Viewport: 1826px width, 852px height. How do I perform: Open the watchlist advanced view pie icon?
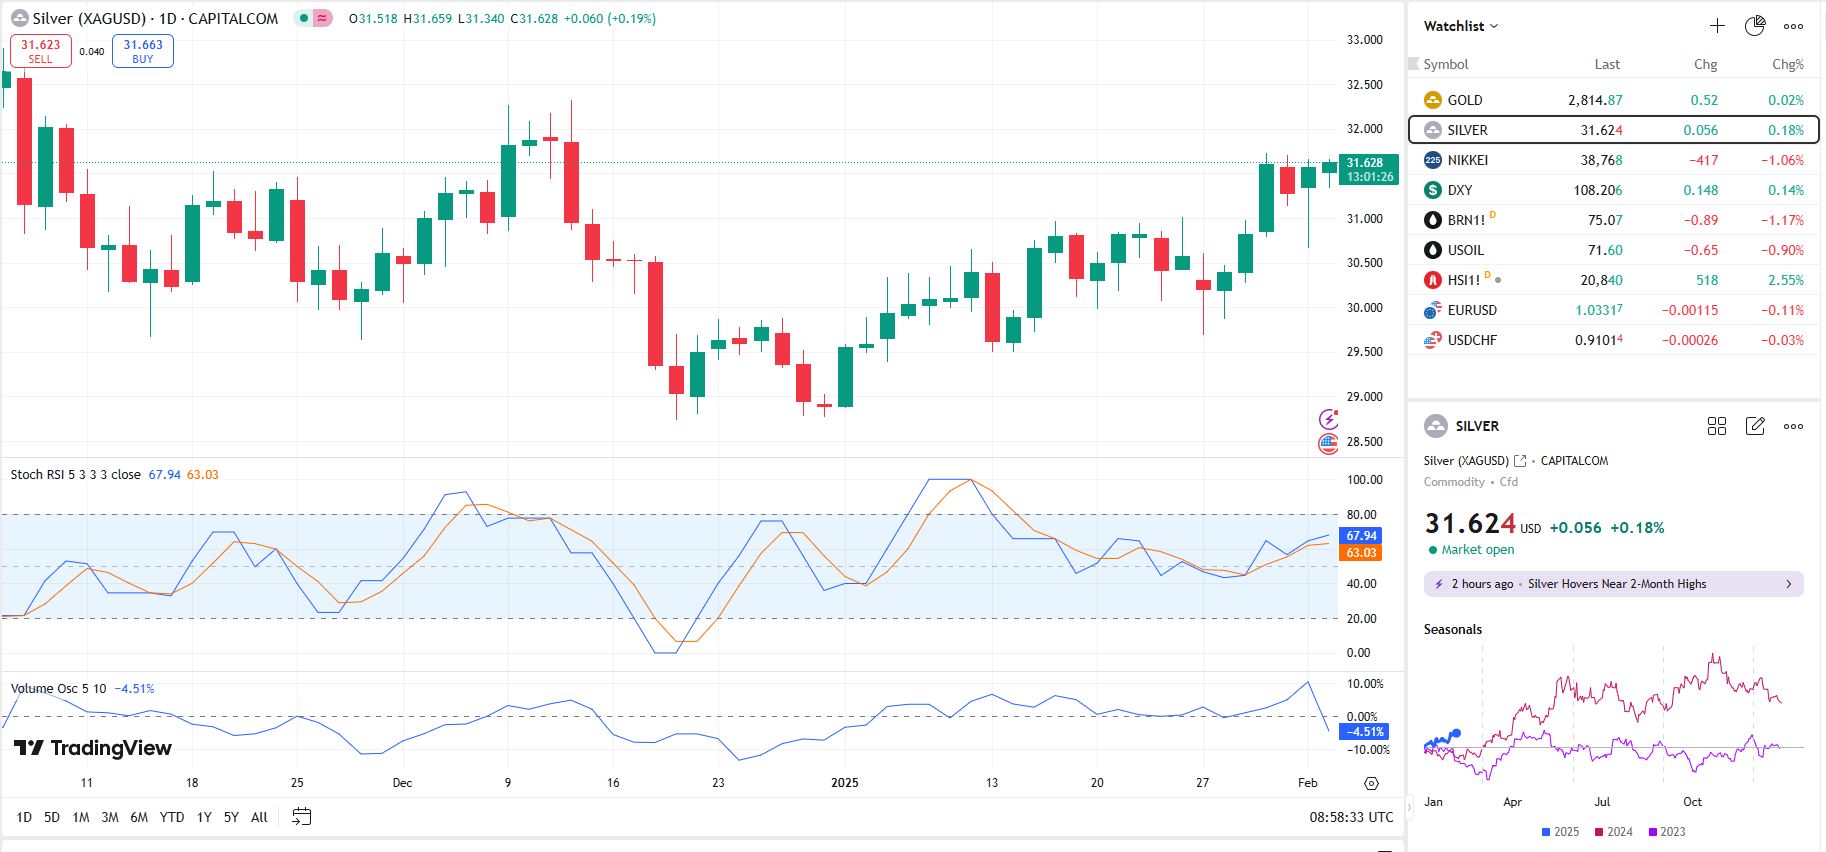point(1755,26)
